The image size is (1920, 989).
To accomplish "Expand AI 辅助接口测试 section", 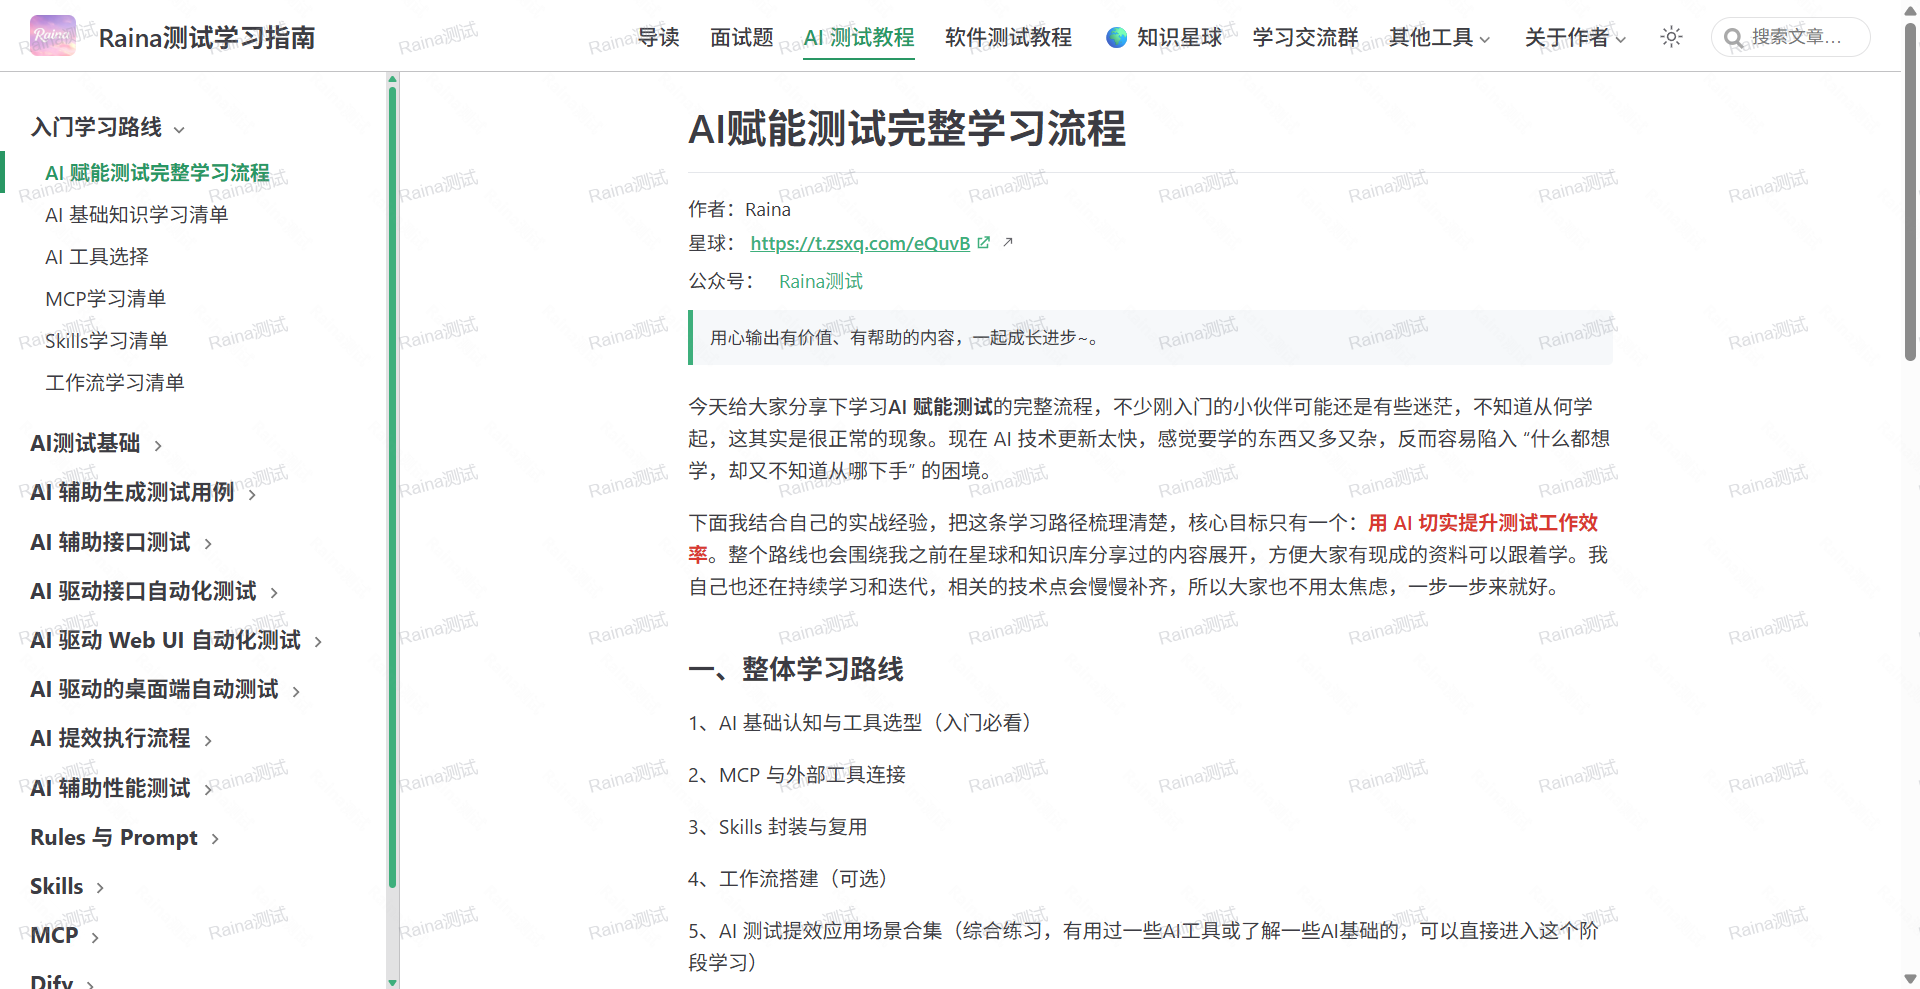I will [122, 542].
